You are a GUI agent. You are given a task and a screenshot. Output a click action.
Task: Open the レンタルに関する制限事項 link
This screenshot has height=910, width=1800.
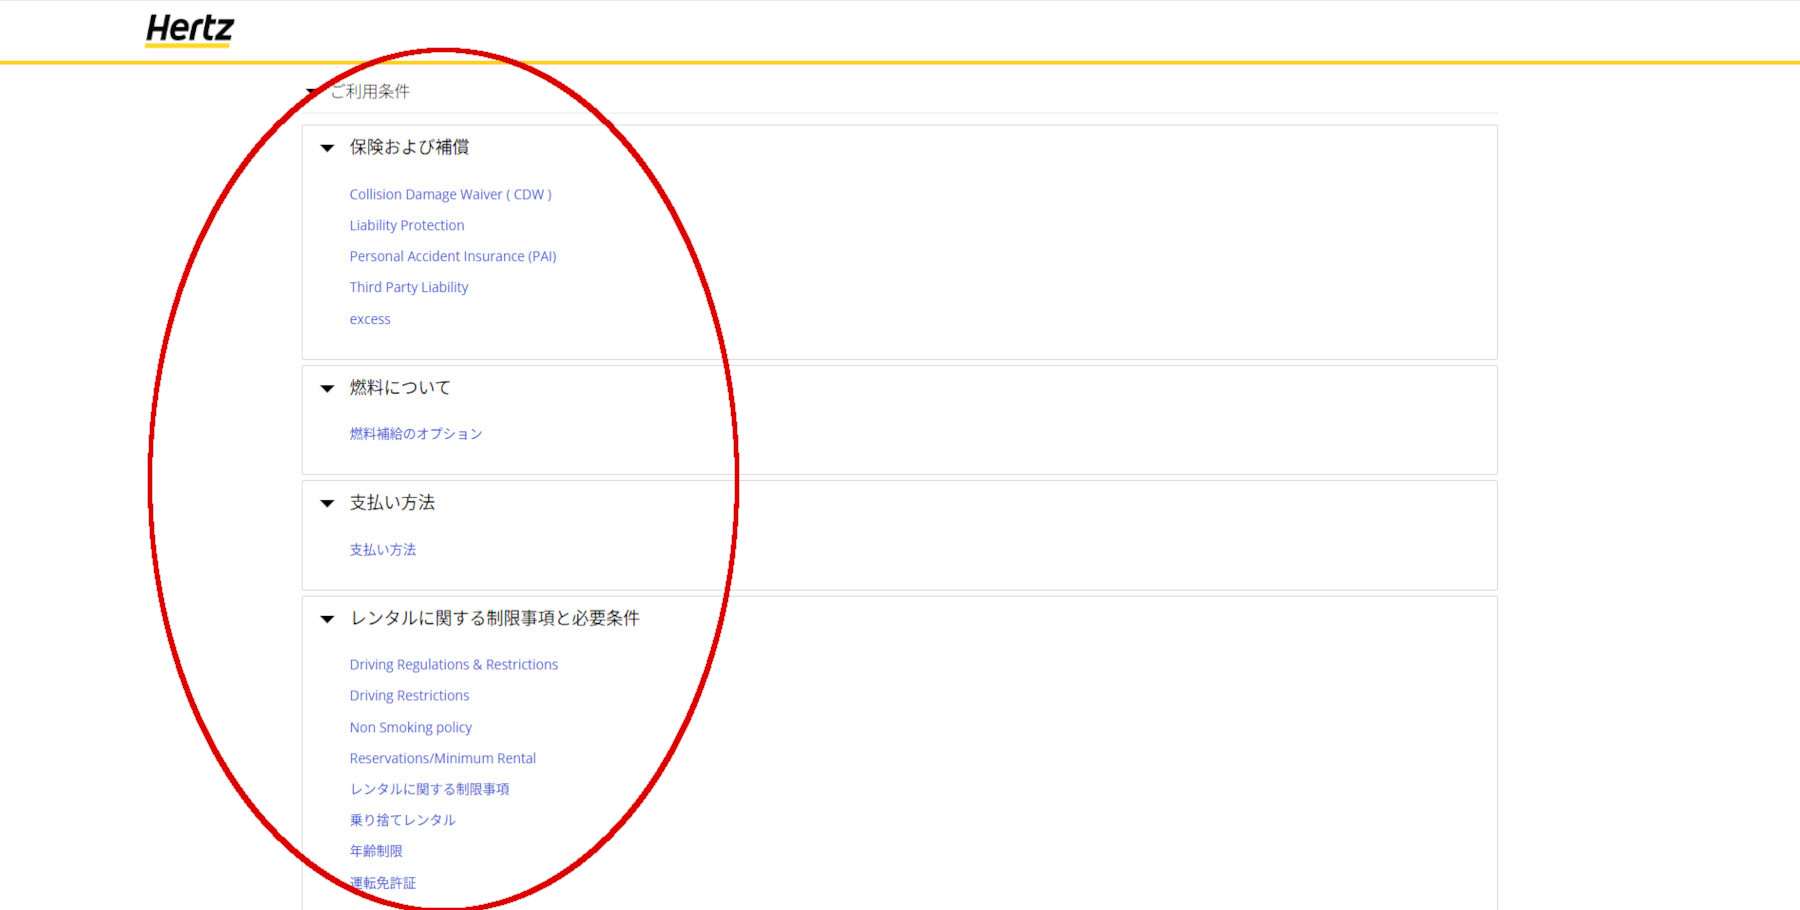click(x=429, y=790)
